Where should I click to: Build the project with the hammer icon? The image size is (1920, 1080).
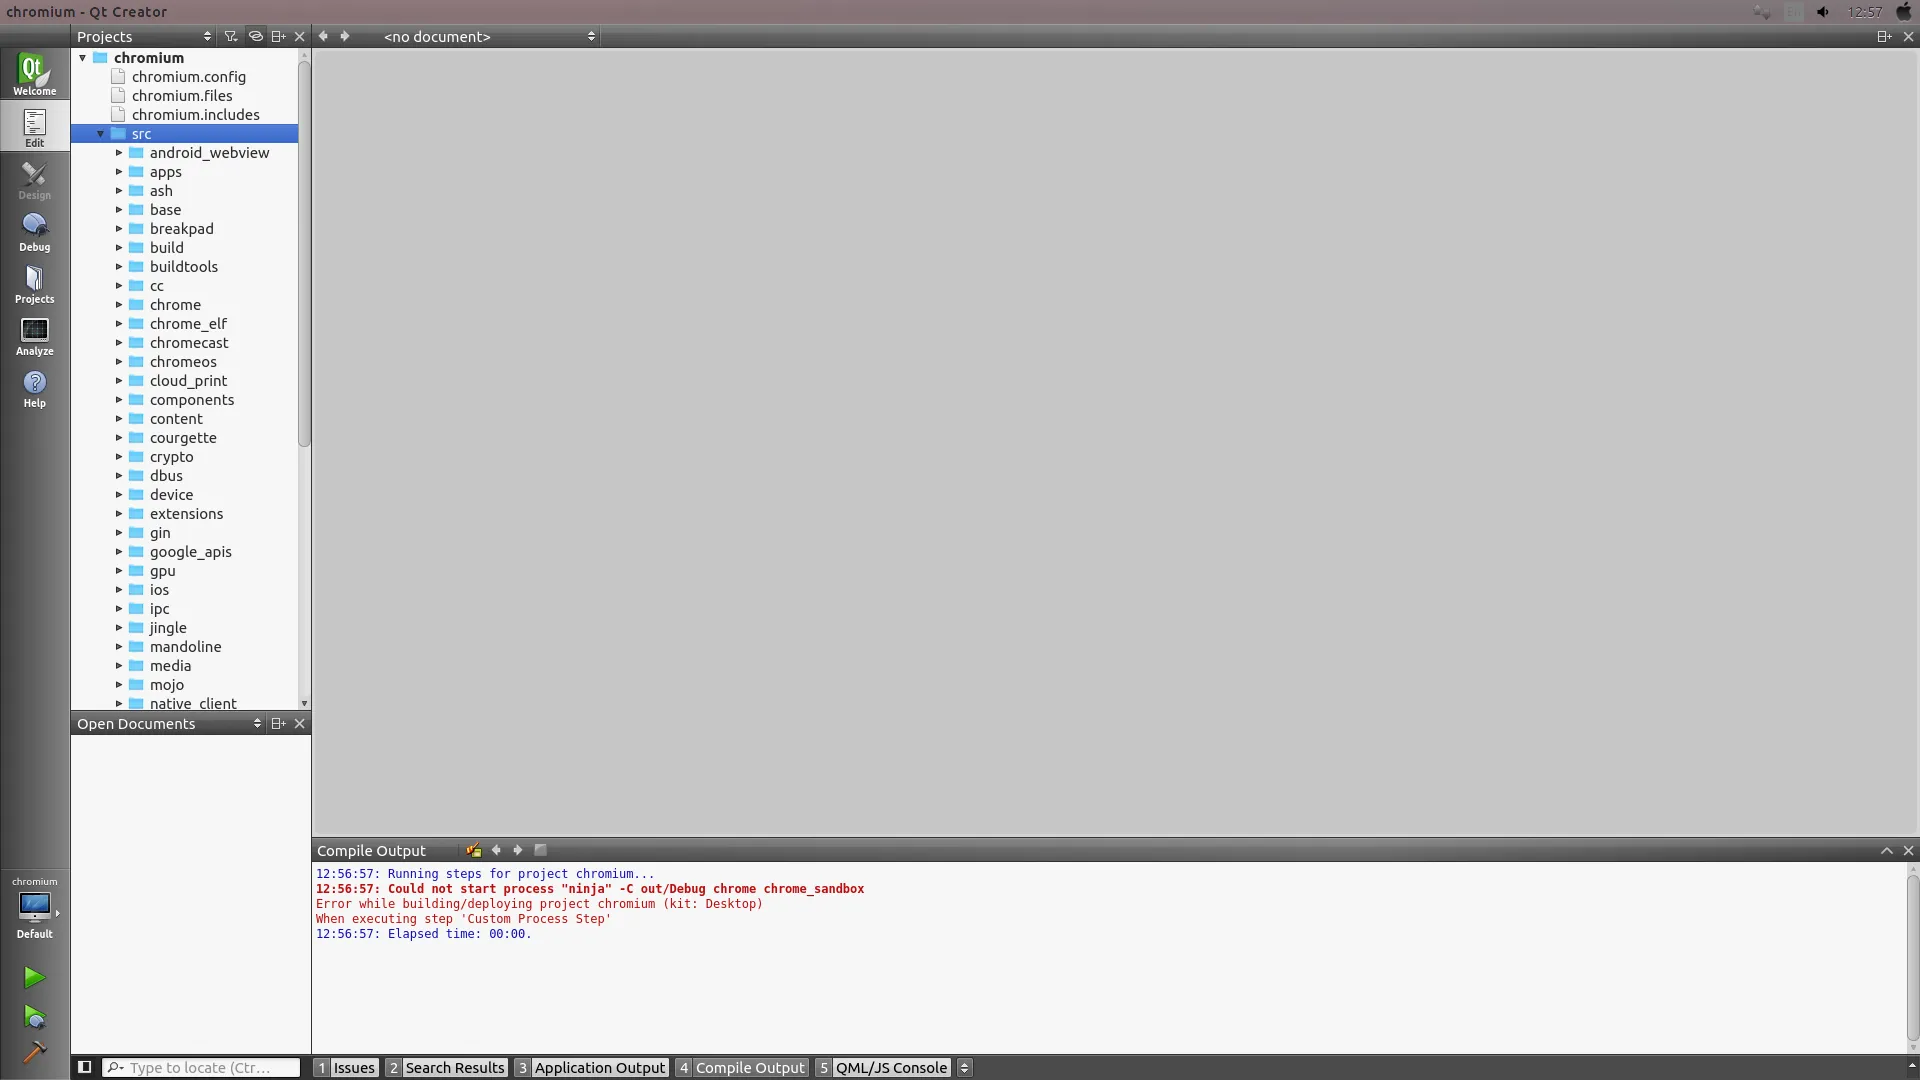34,1052
